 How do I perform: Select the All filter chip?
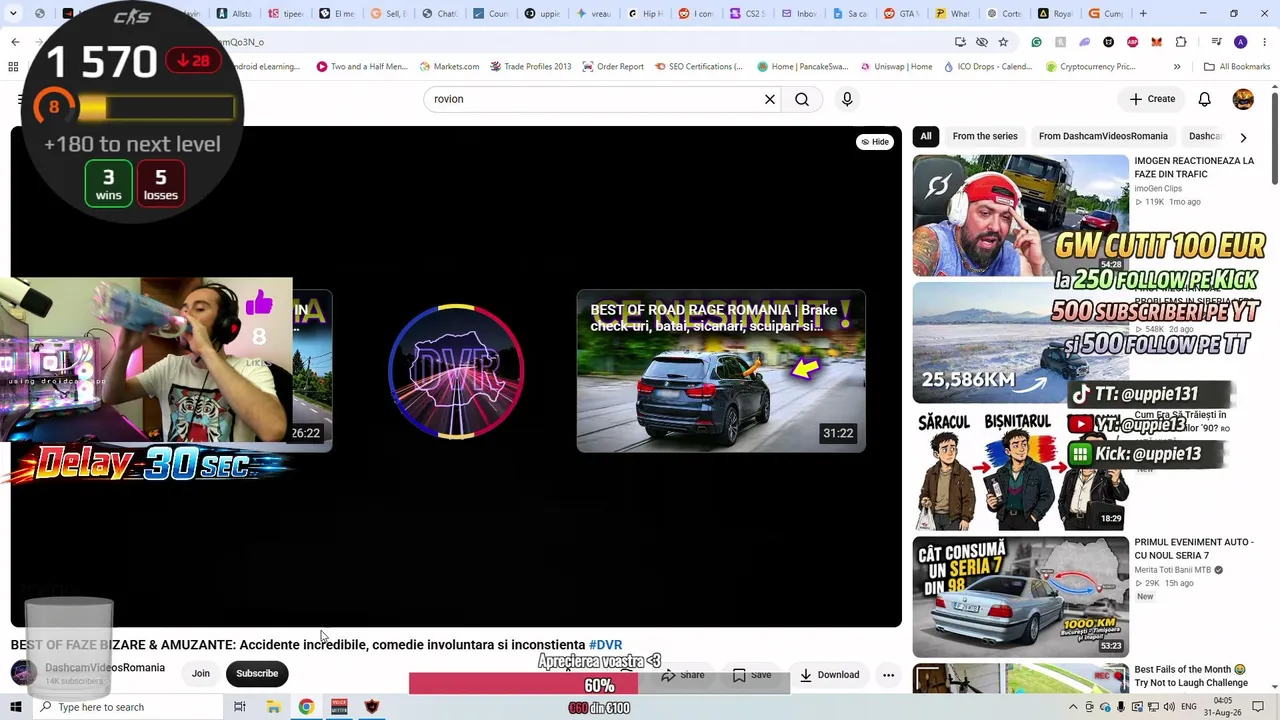click(x=926, y=136)
